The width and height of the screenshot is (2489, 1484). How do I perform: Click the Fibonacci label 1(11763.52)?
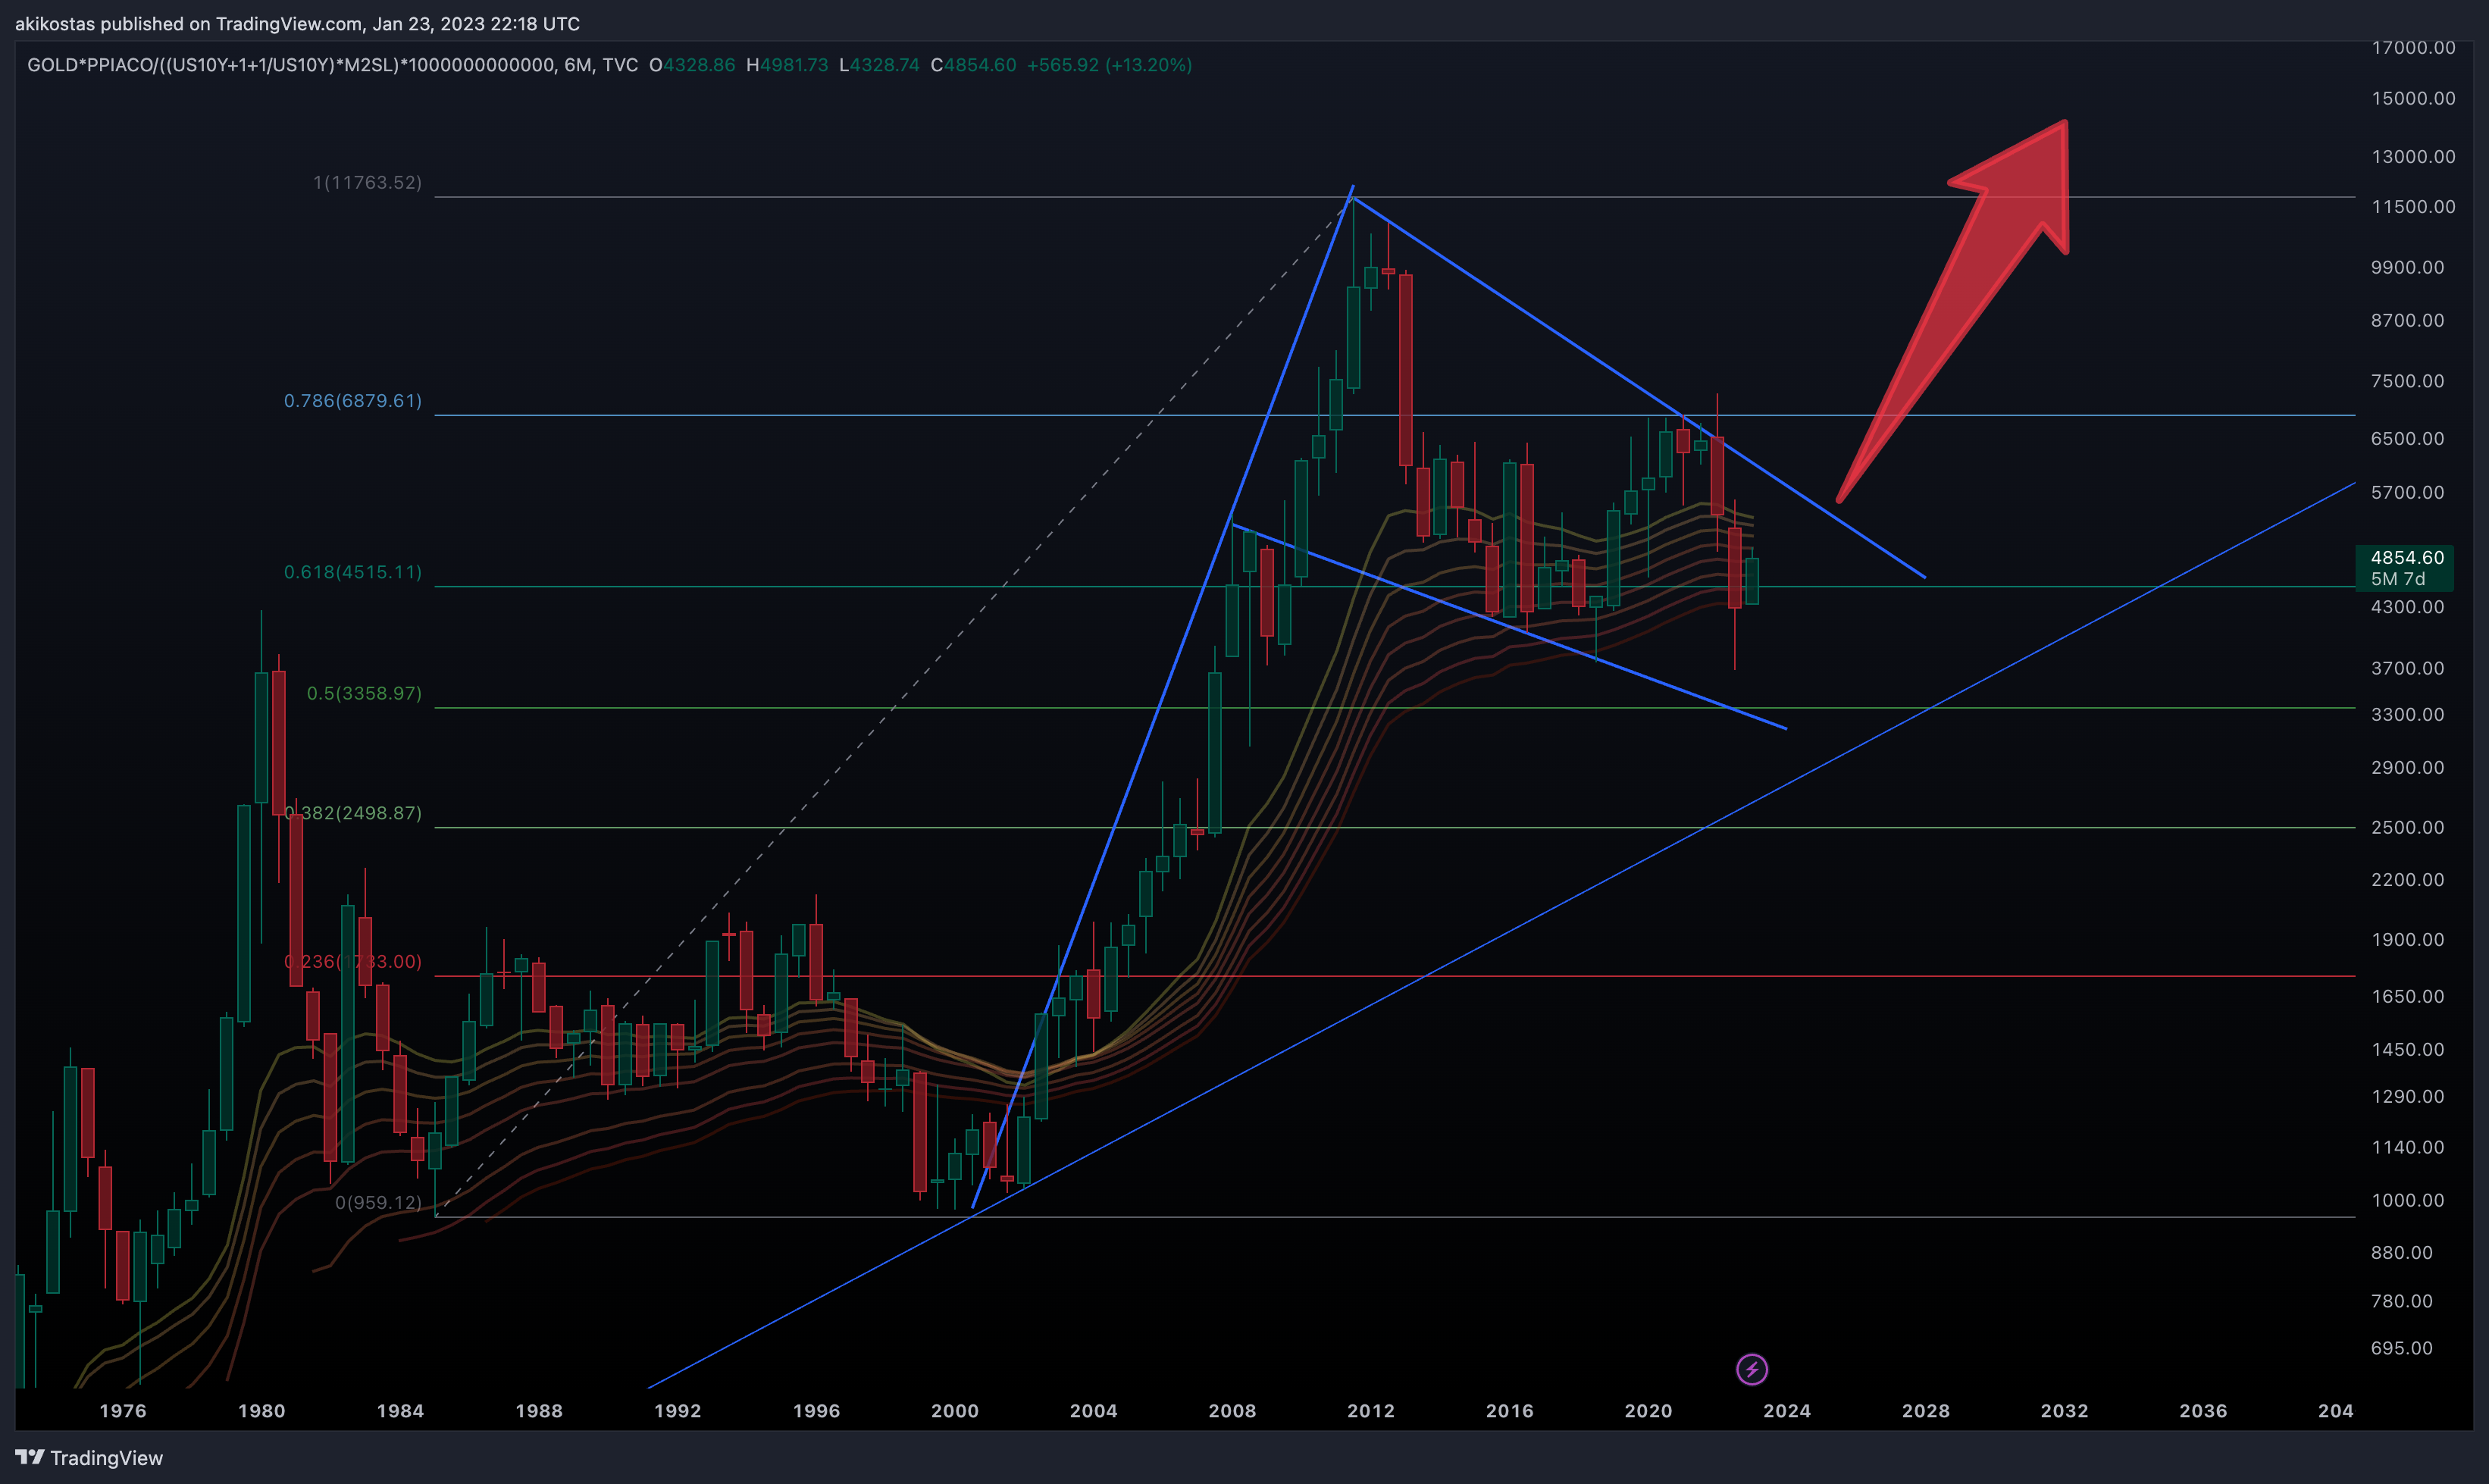tap(367, 182)
